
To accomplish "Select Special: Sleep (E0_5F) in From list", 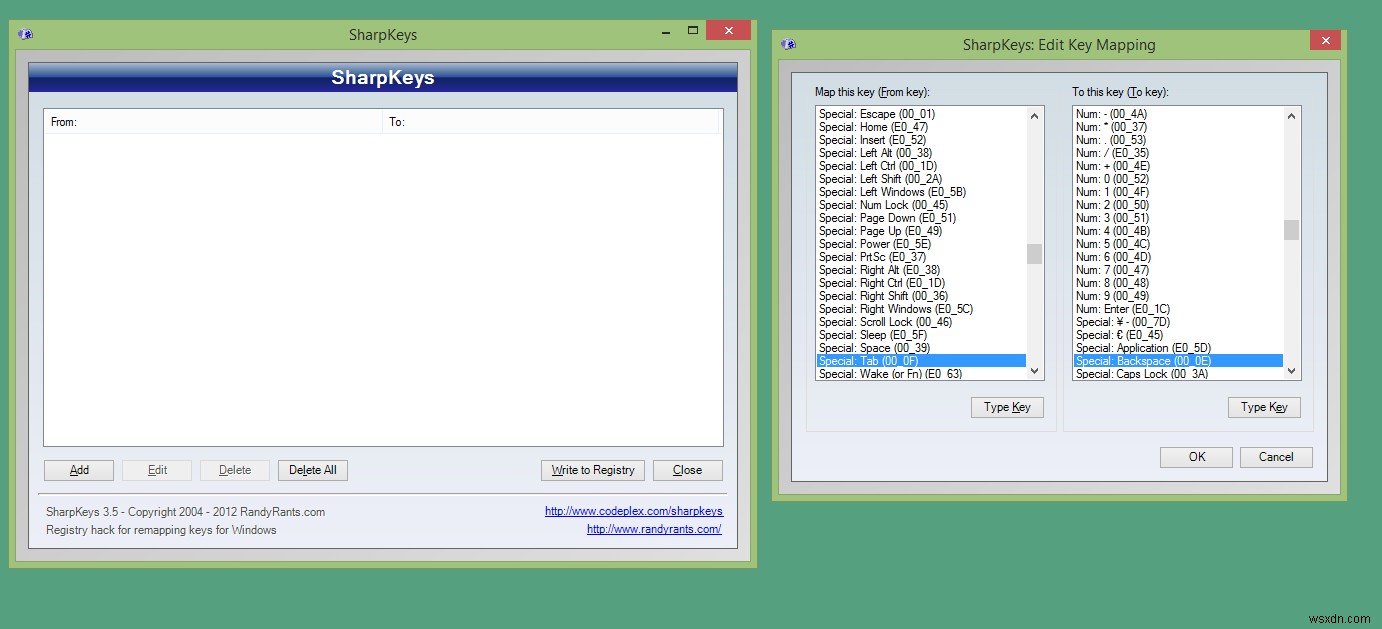I will click(x=921, y=335).
